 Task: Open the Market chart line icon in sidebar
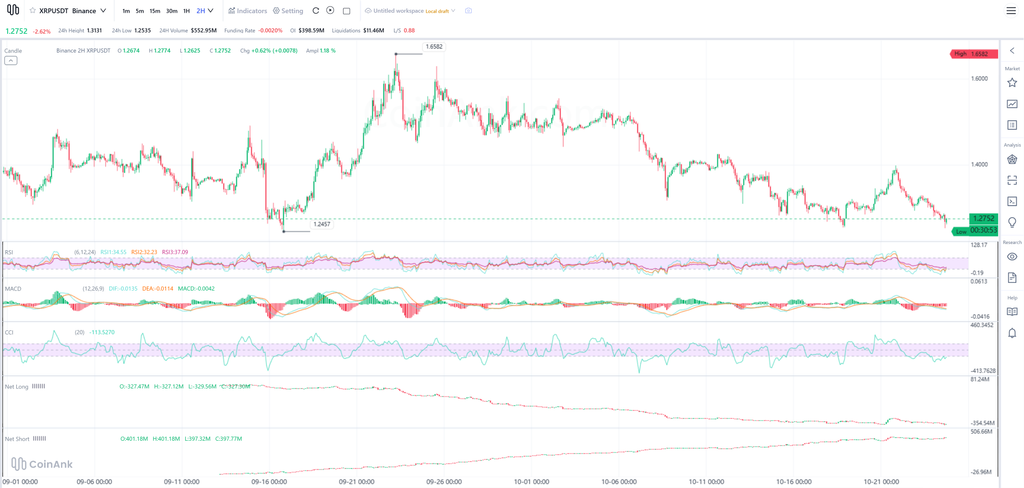point(1012,103)
